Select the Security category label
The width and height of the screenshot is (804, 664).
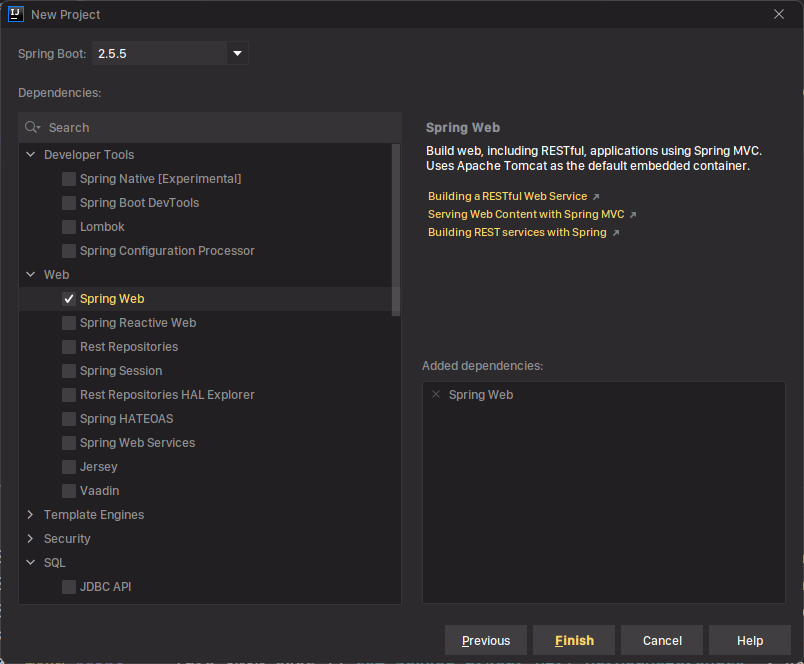(x=67, y=539)
